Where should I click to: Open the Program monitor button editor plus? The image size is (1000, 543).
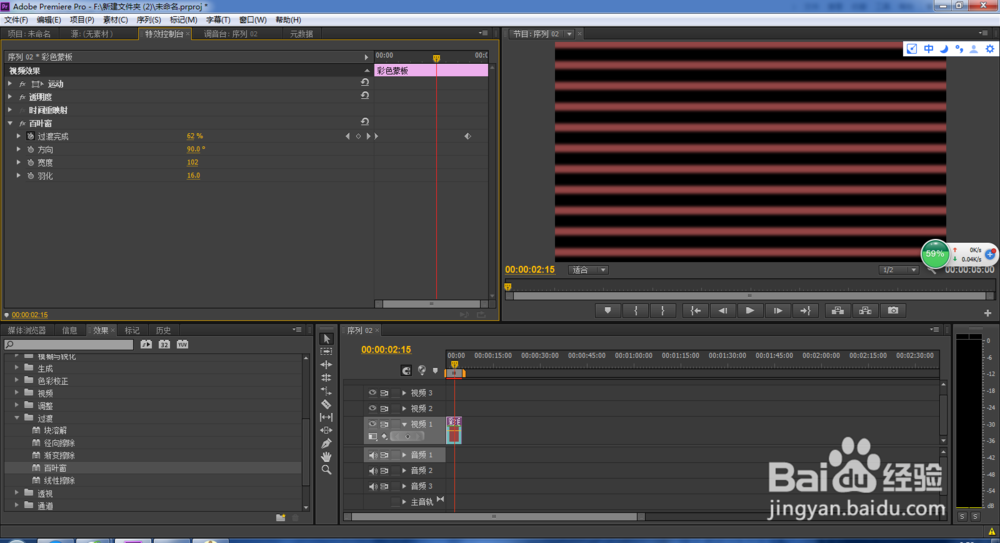987,313
